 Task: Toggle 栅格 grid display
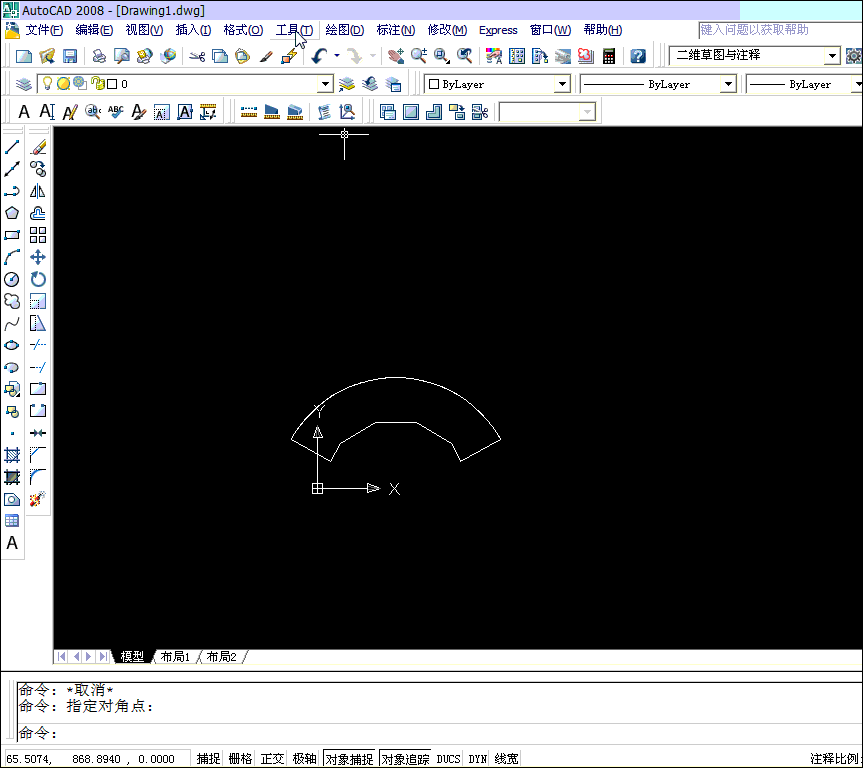pyautogui.click(x=240, y=759)
